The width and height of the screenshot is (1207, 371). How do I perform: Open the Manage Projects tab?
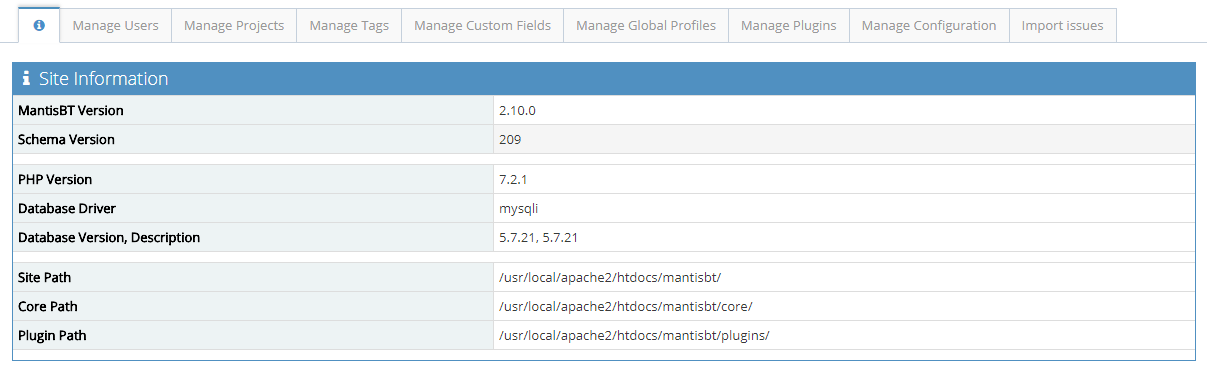pos(234,25)
